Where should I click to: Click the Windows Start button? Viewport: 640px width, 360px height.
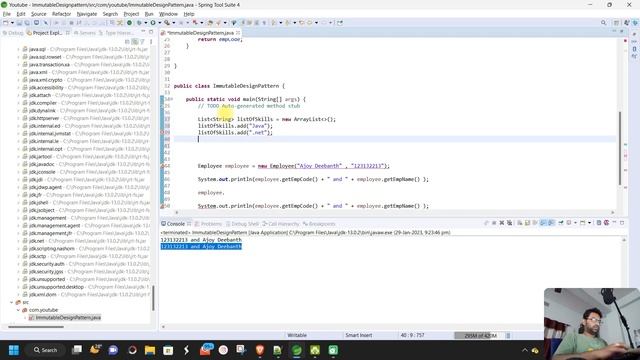(x=13, y=350)
